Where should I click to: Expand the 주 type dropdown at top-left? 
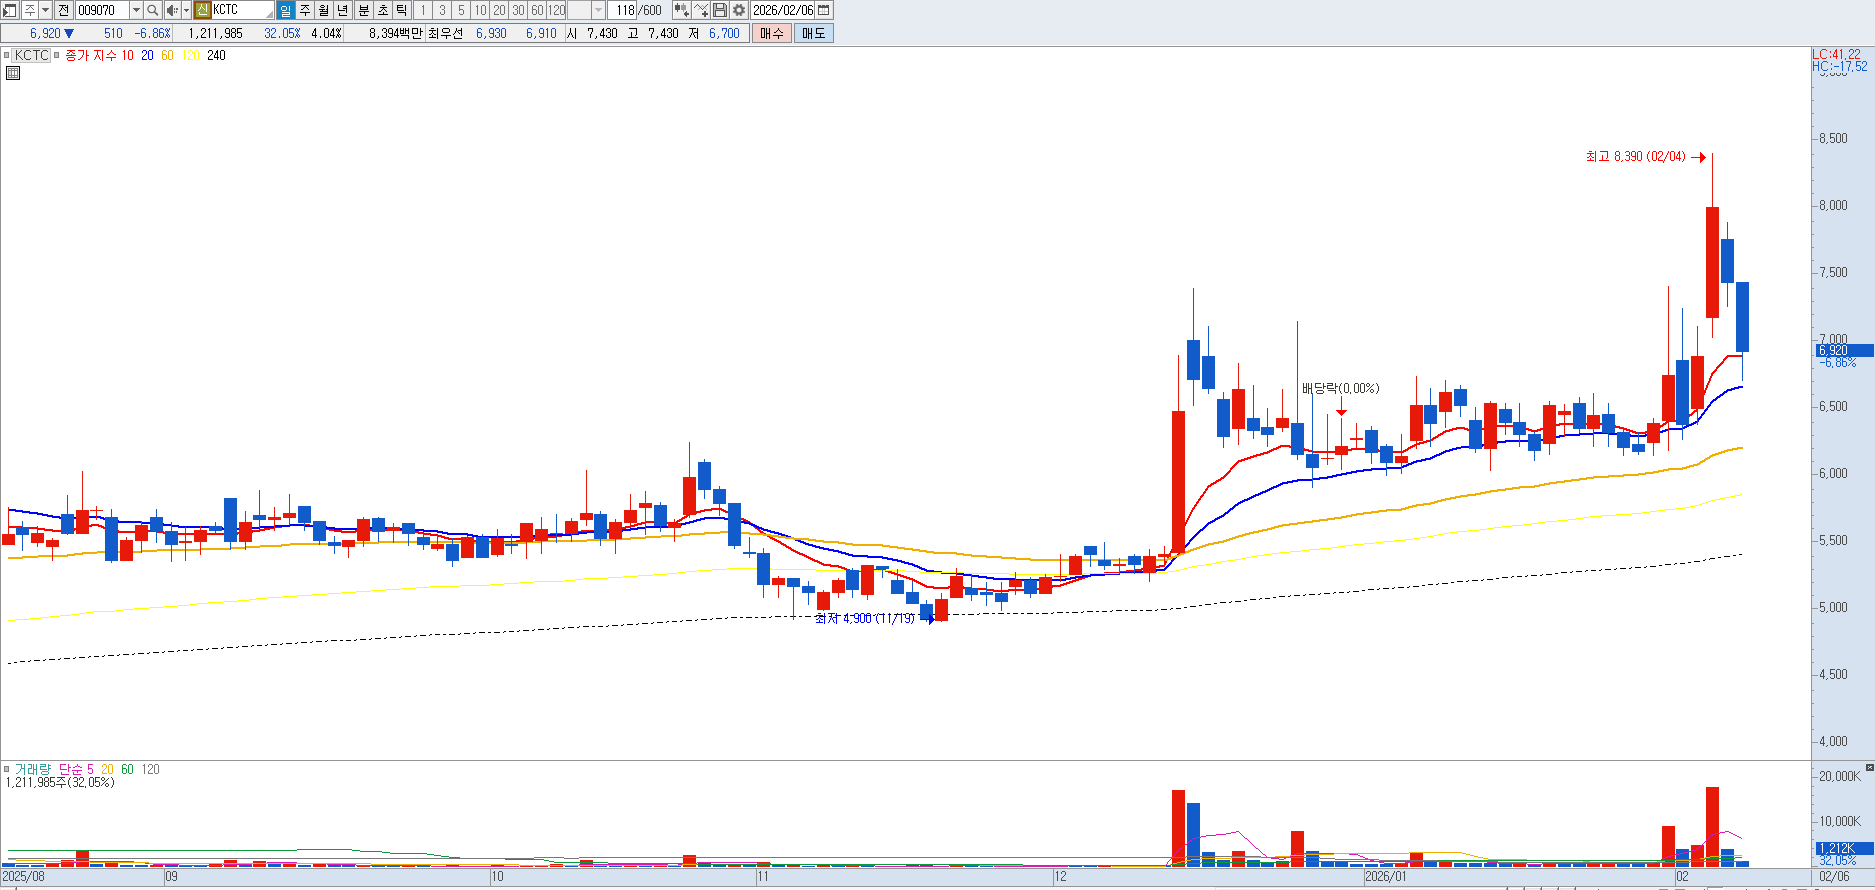(x=45, y=10)
